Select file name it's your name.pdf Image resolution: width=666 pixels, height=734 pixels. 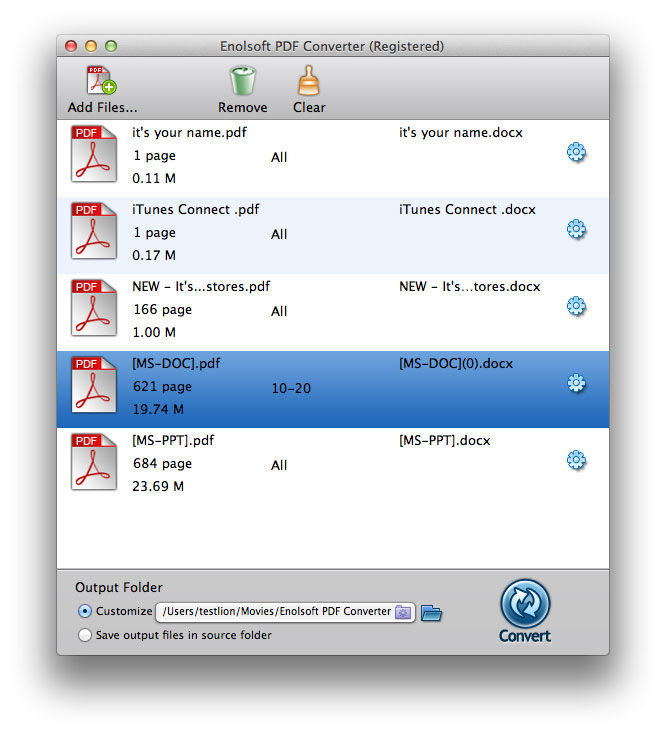(x=189, y=132)
